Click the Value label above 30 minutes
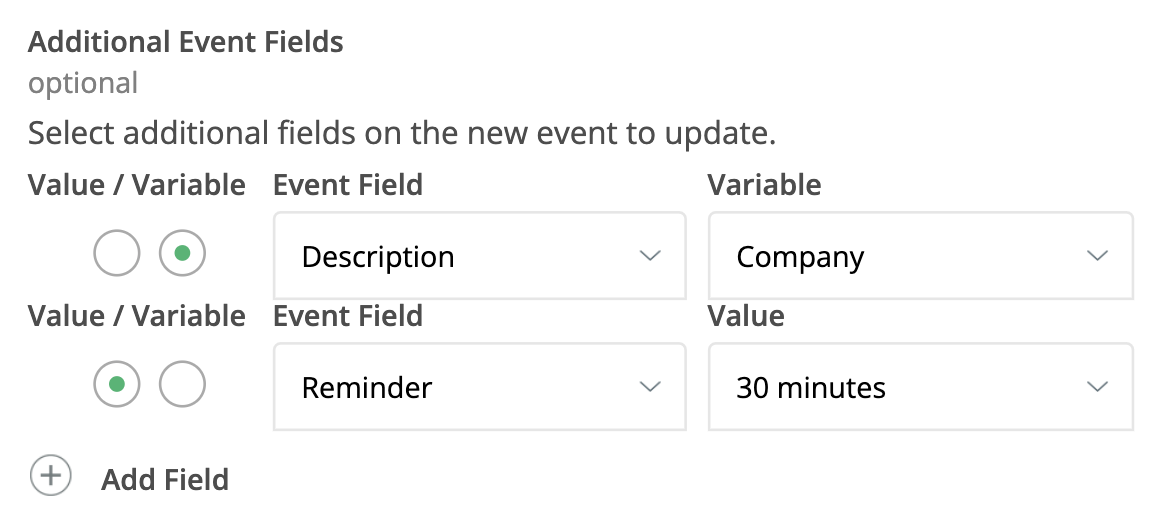The image size is (1170, 518). [x=746, y=316]
